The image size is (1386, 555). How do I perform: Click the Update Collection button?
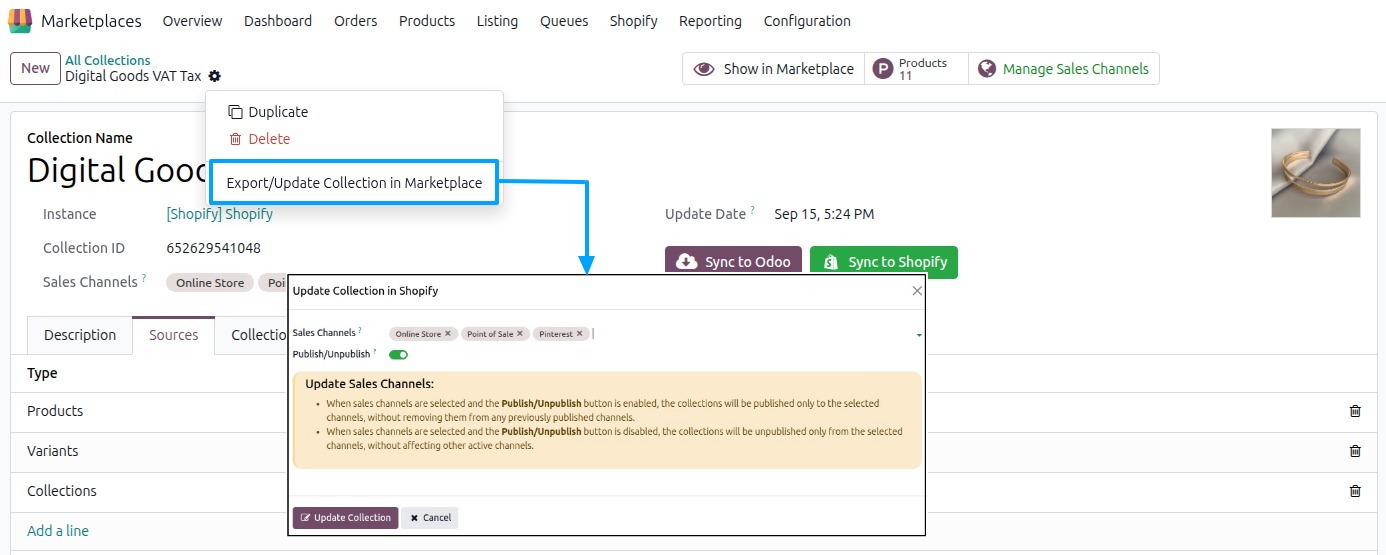click(345, 518)
